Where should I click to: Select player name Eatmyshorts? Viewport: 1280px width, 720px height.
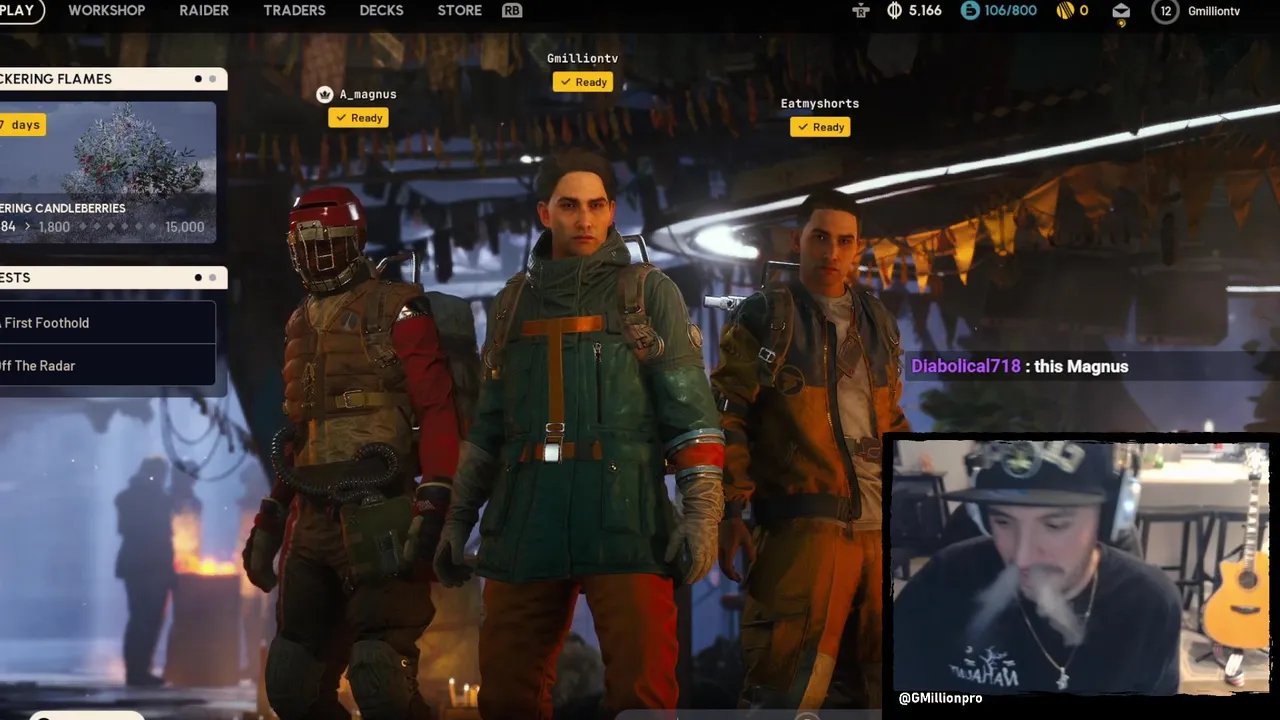tap(820, 103)
